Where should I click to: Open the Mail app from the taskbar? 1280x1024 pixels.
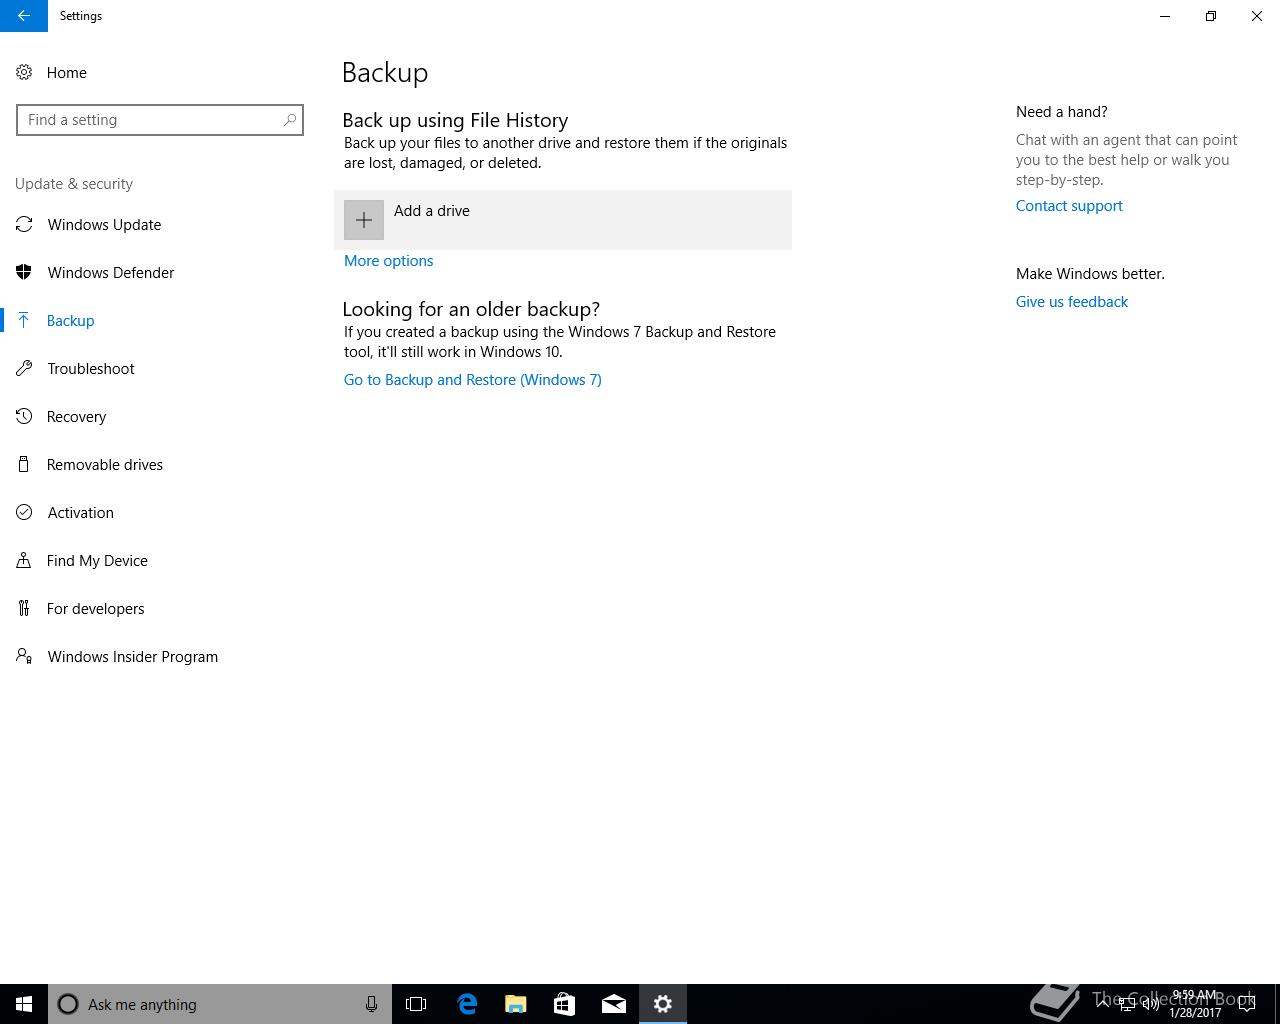[613, 1004]
